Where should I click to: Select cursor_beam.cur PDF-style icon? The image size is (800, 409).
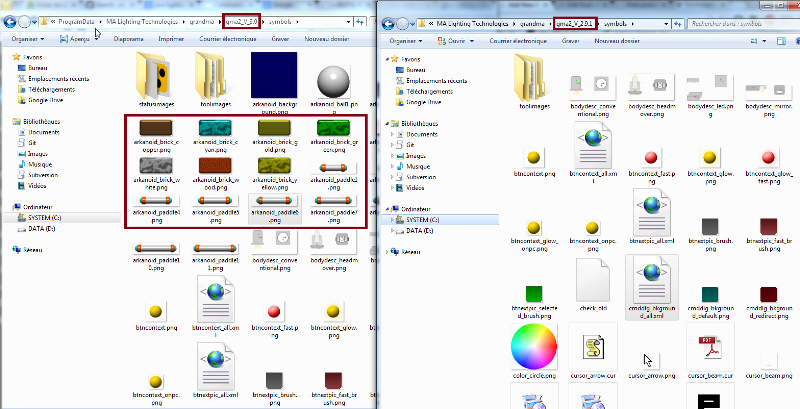click(710, 348)
